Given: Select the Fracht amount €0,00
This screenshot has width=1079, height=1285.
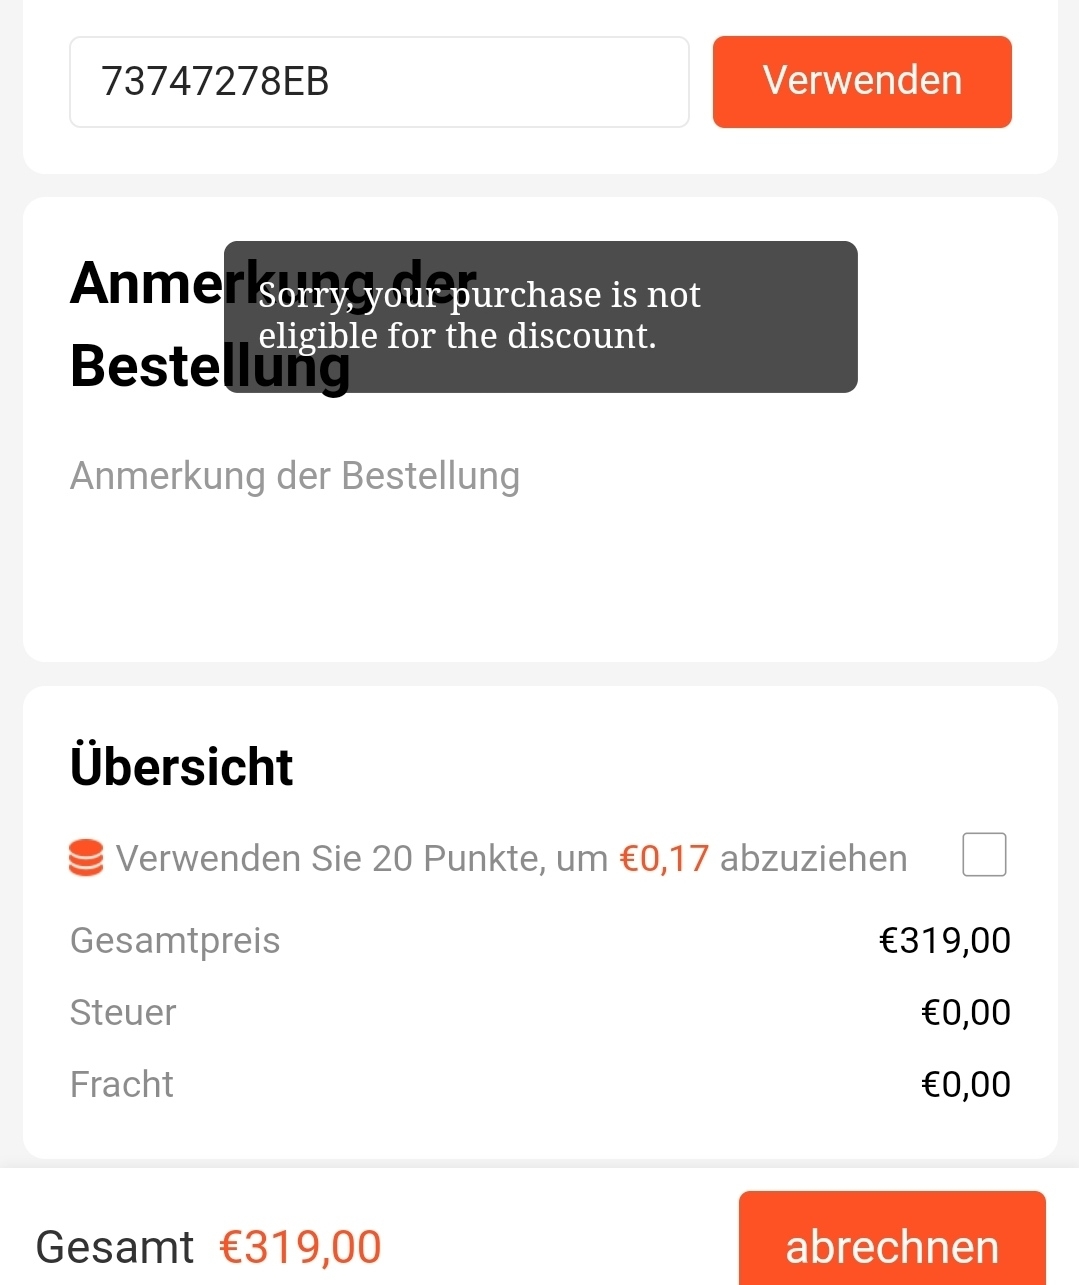Looking at the screenshot, I should 966,1084.
